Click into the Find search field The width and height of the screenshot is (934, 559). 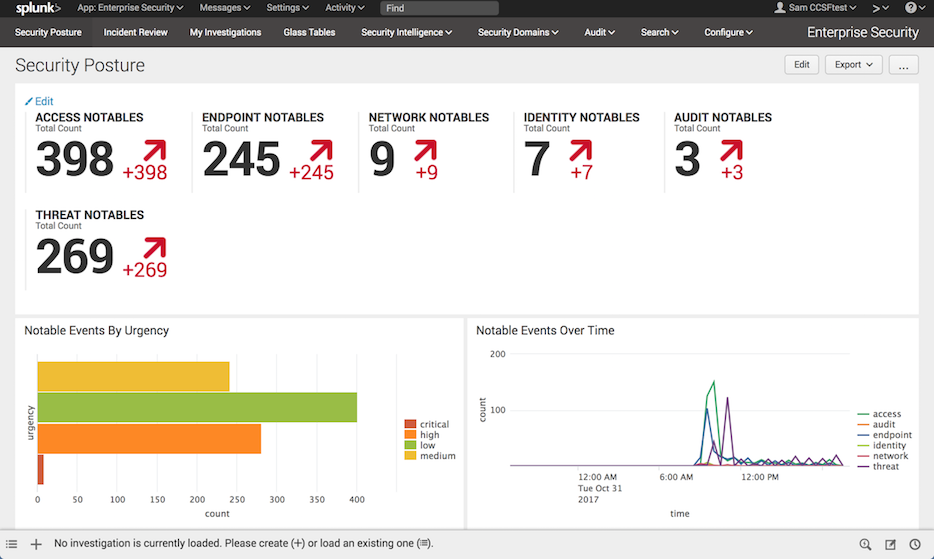(x=438, y=8)
